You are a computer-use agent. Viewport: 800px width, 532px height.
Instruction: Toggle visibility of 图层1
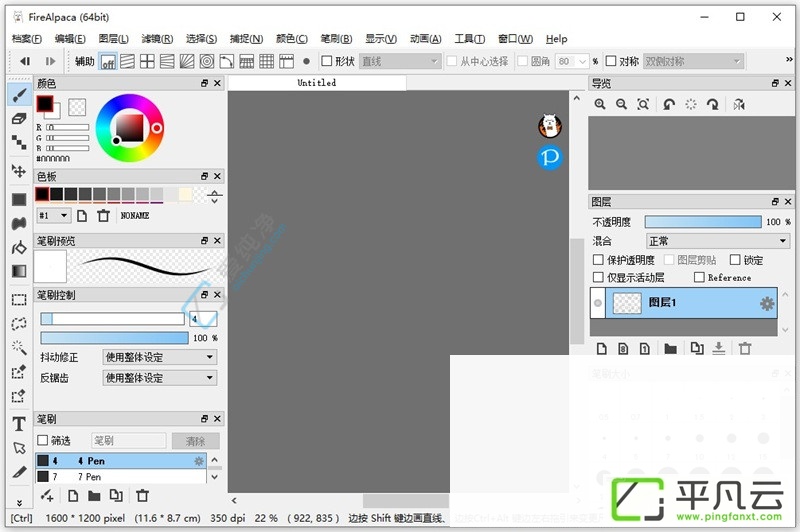coord(597,303)
